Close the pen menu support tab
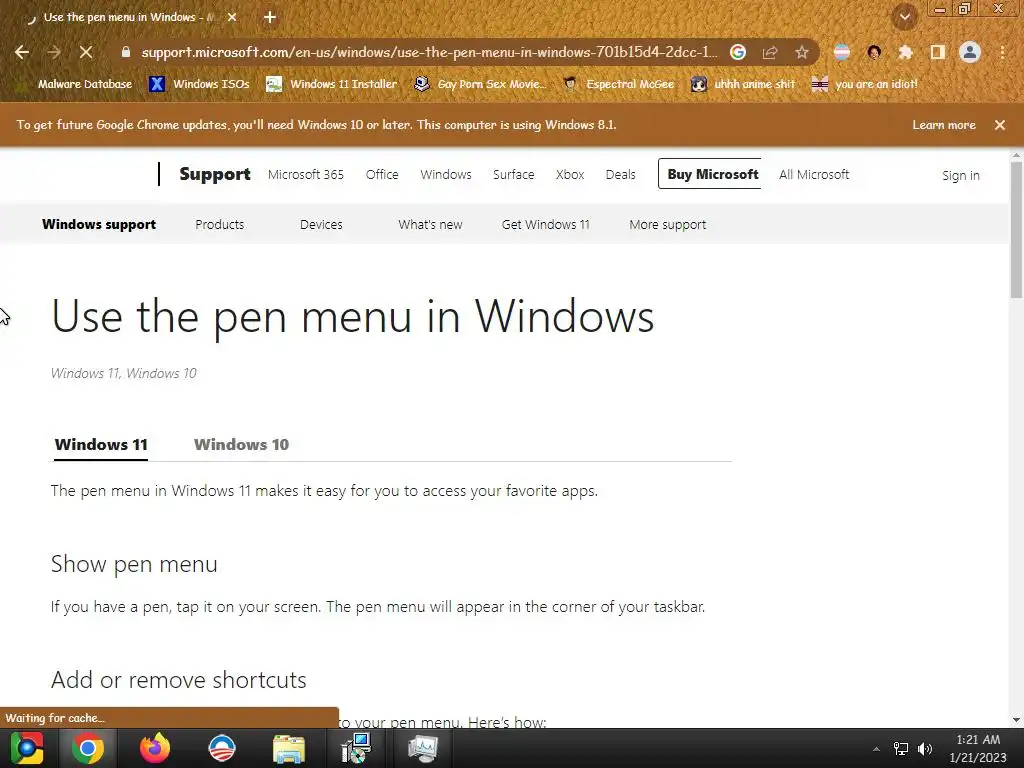Image resolution: width=1024 pixels, height=768 pixels. (x=232, y=18)
